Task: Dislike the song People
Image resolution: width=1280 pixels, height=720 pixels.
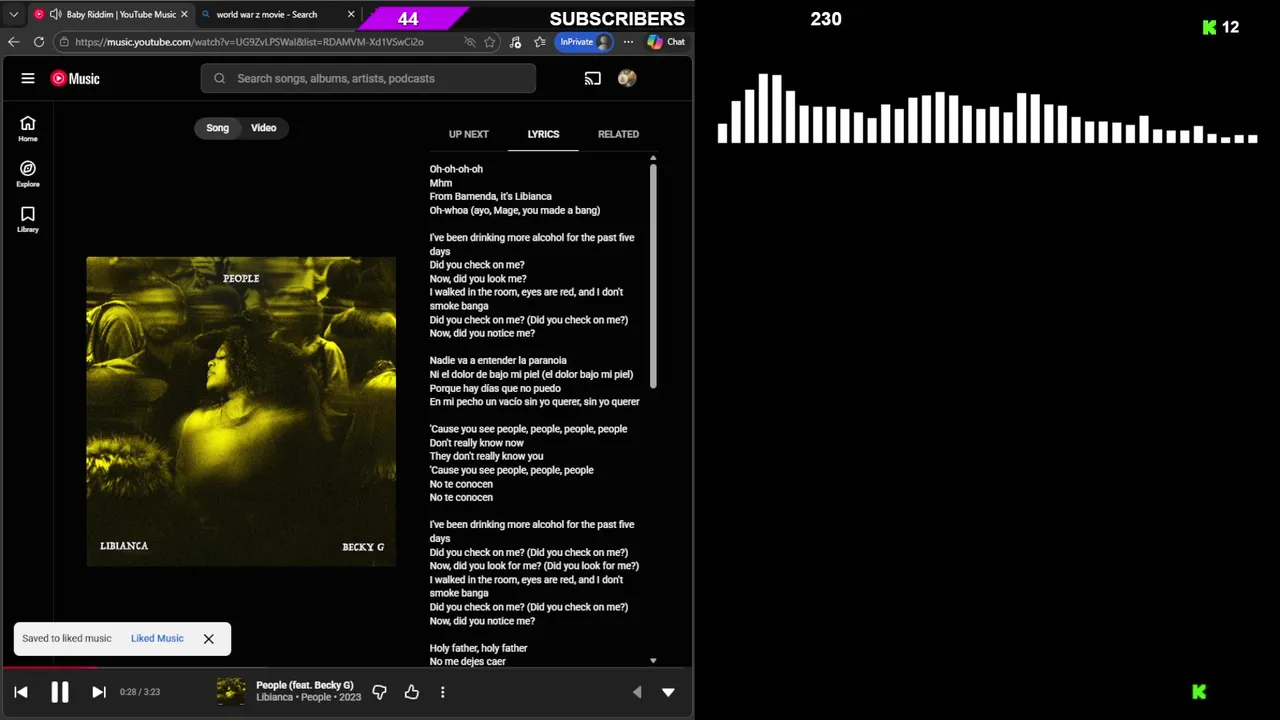Action: [379, 692]
